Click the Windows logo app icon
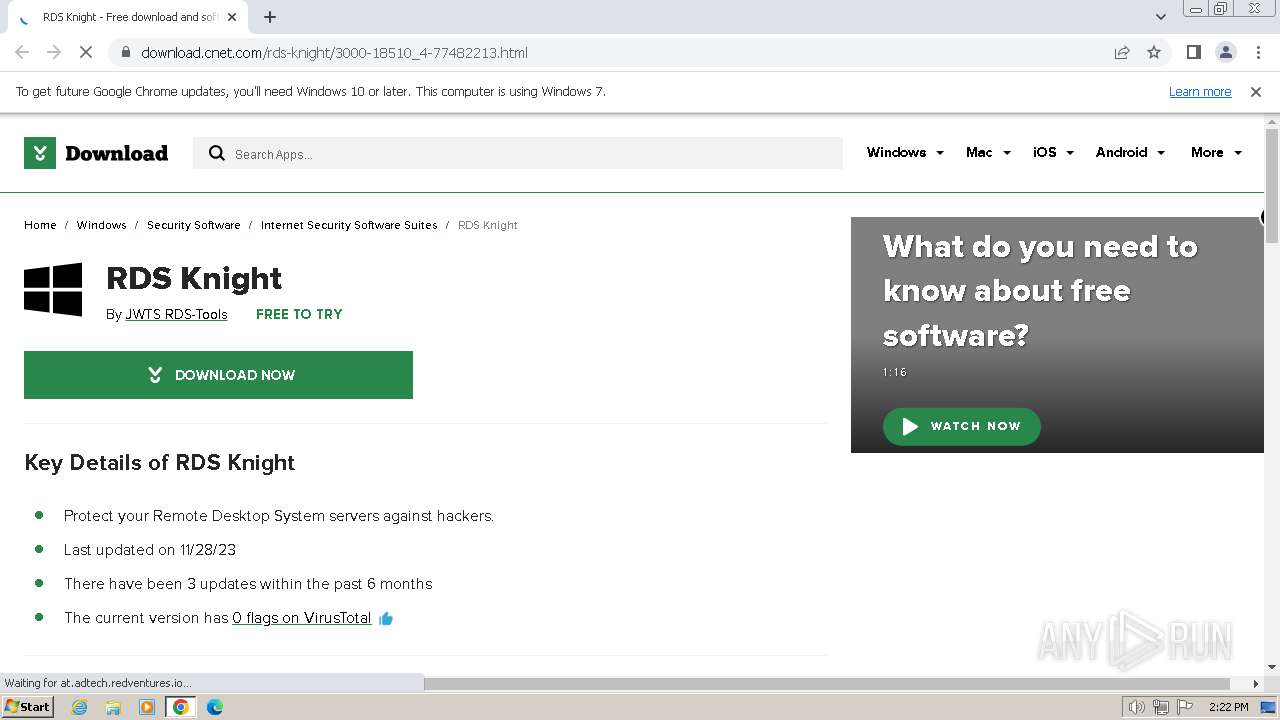 pos(53,290)
